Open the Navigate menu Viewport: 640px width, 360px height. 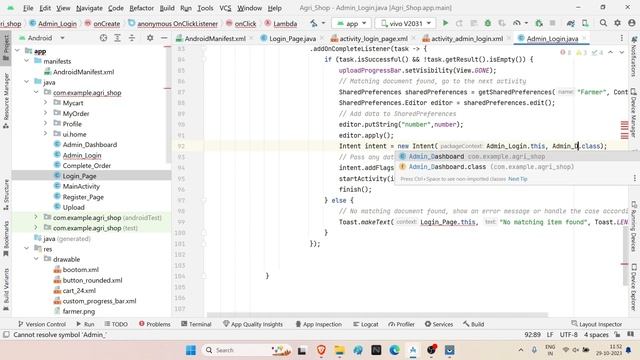[x=89, y=8]
